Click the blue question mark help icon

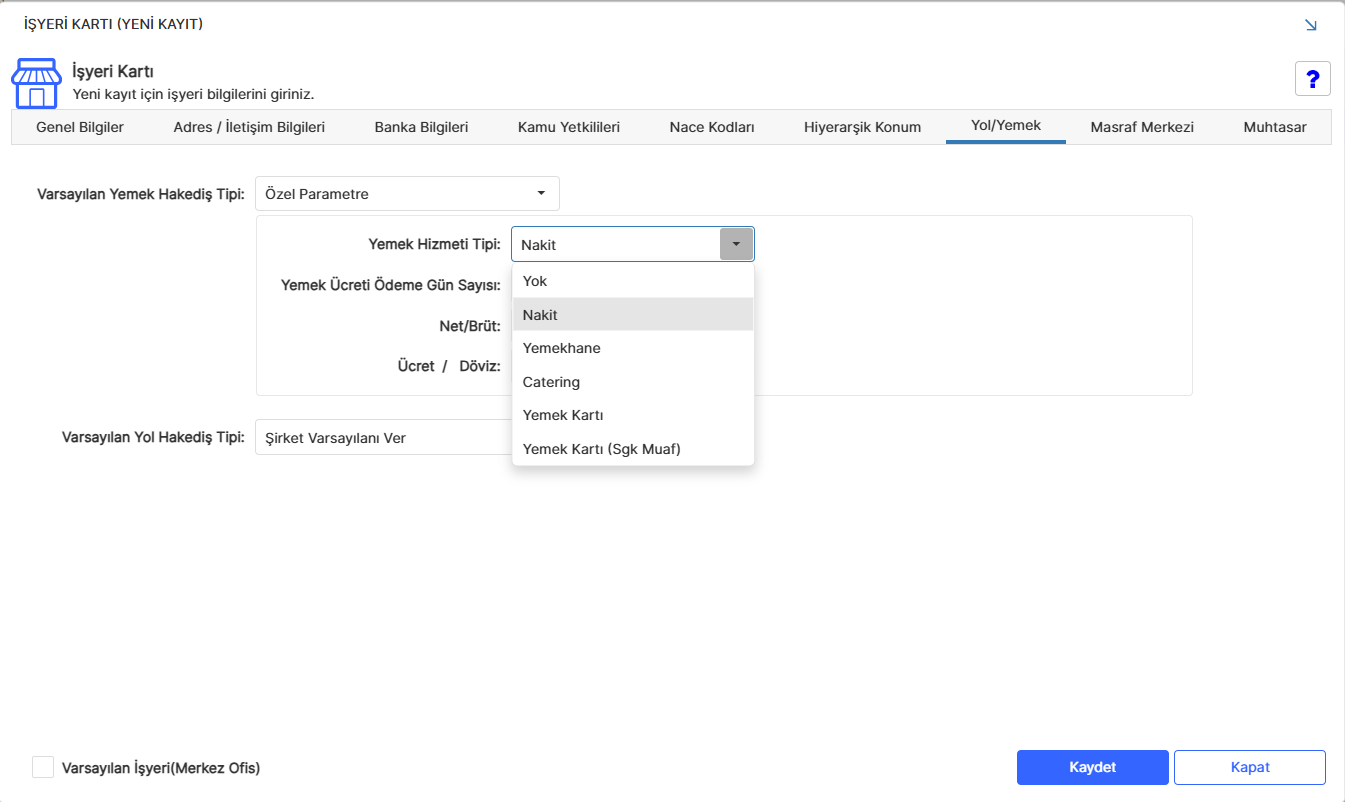(x=1312, y=78)
